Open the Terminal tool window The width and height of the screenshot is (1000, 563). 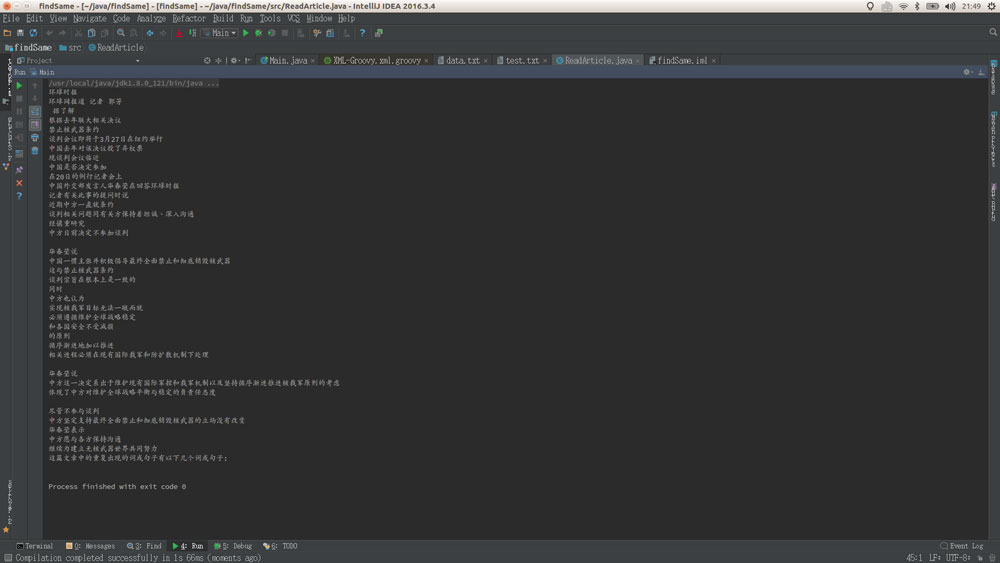click(x=34, y=546)
